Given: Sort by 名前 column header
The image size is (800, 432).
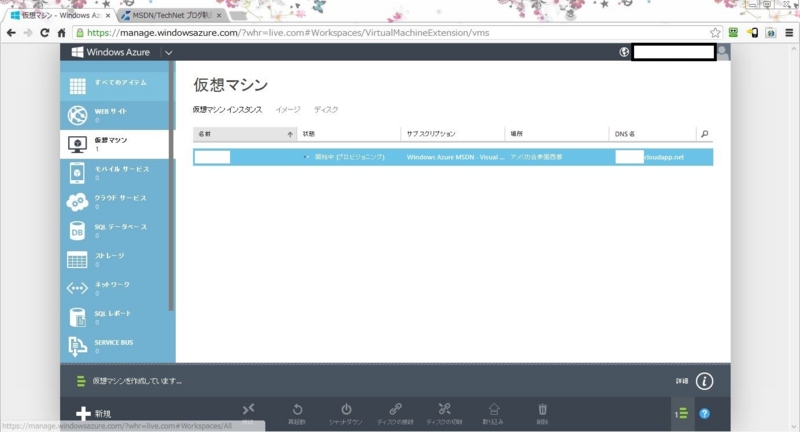Looking at the screenshot, I should point(245,134).
